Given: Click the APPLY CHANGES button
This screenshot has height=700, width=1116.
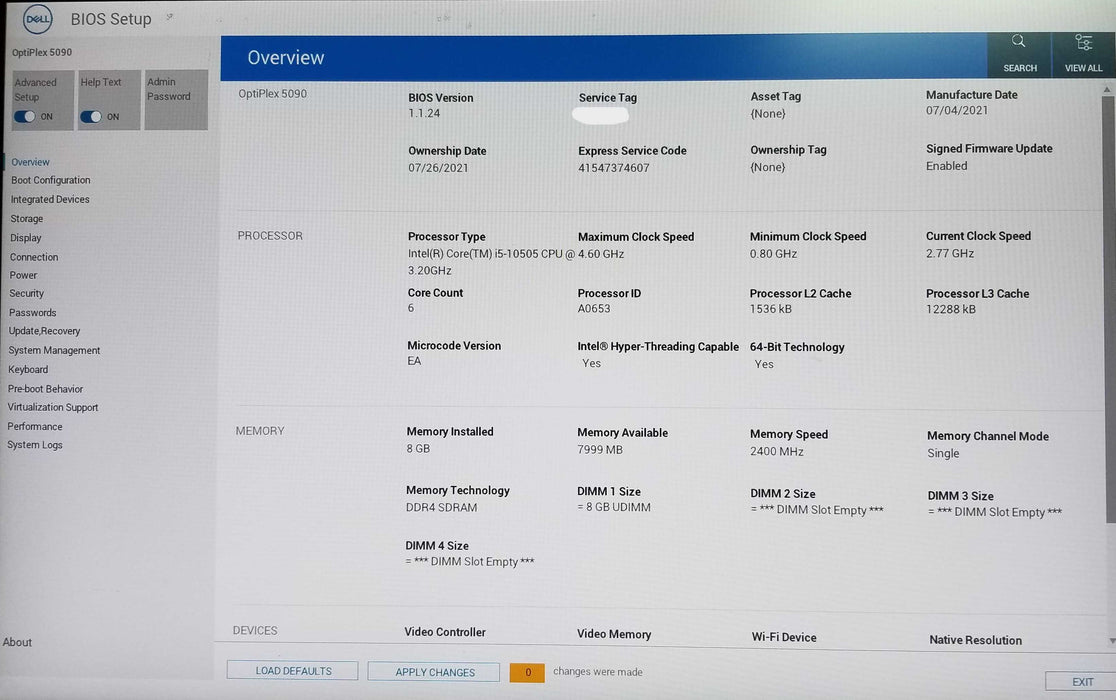Looking at the screenshot, I should click(x=434, y=672).
